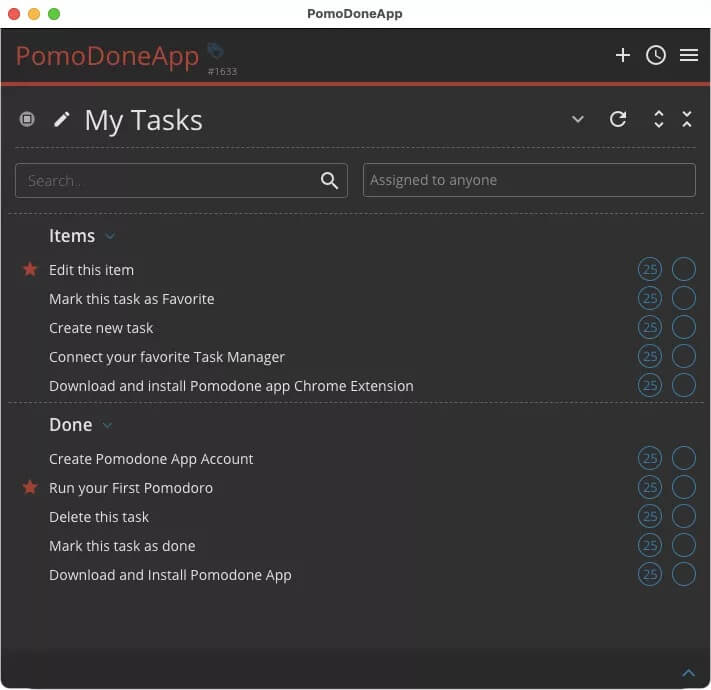This screenshot has height=690, width=711.
Task: Expand all lists with the expand arrows
Action: (x=658, y=119)
